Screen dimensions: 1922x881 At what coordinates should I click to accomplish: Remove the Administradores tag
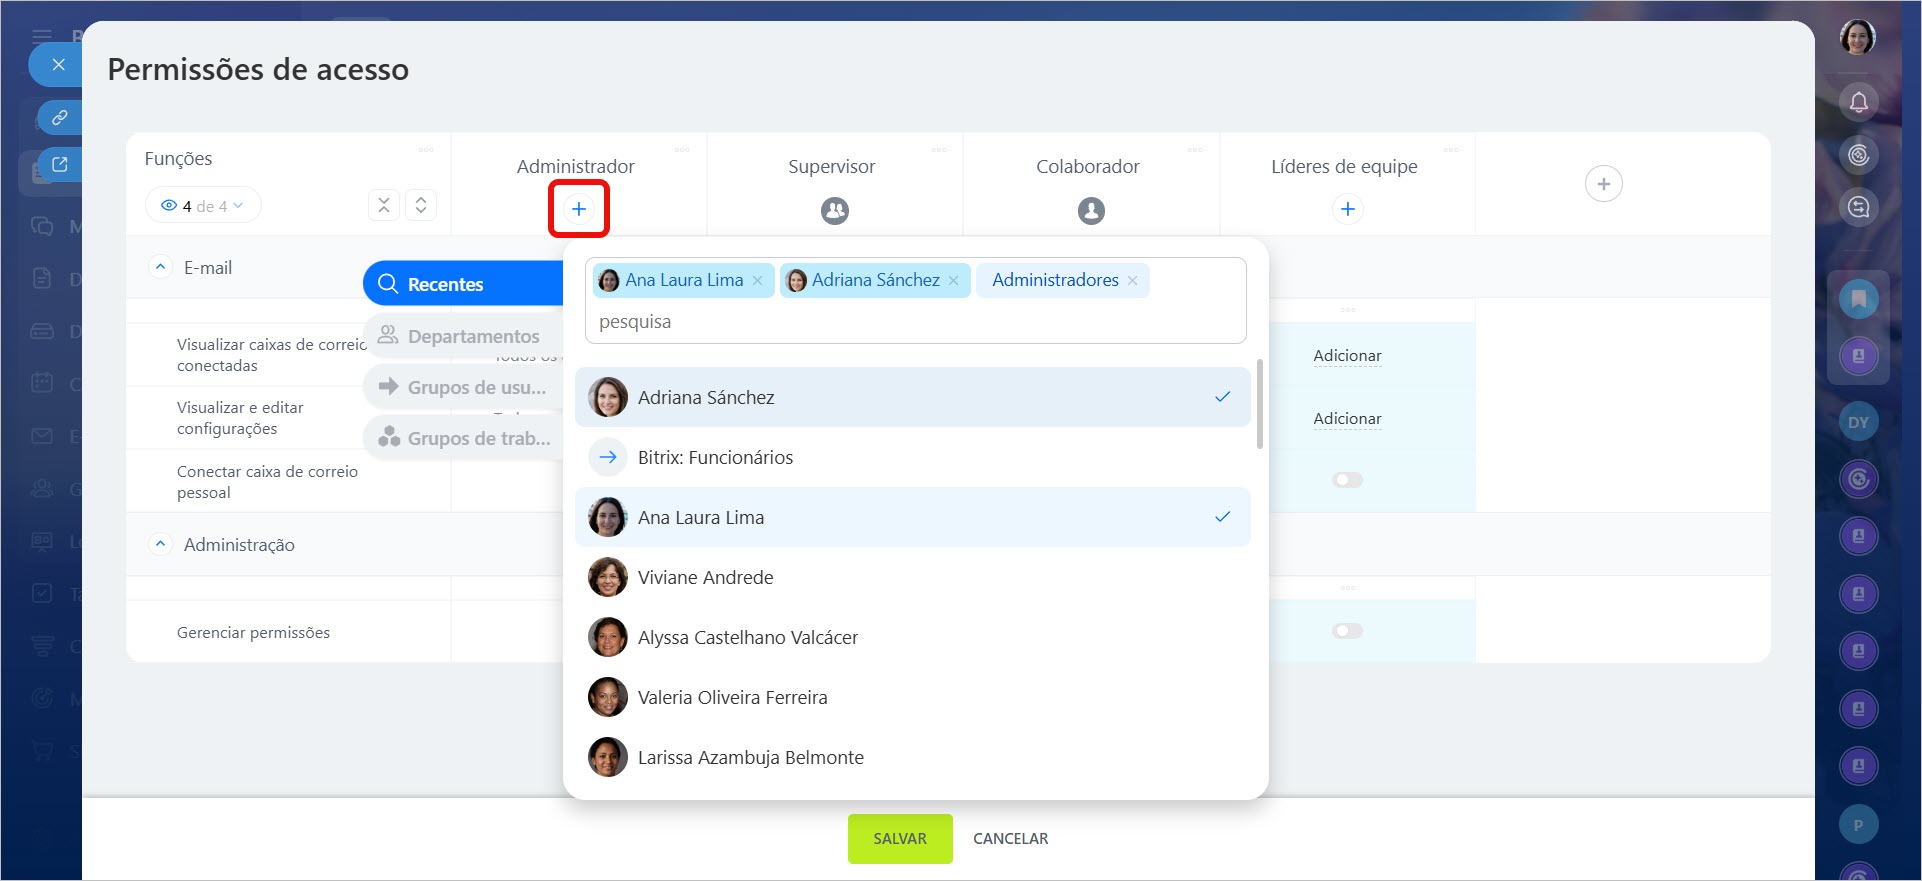(x=1132, y=281)
